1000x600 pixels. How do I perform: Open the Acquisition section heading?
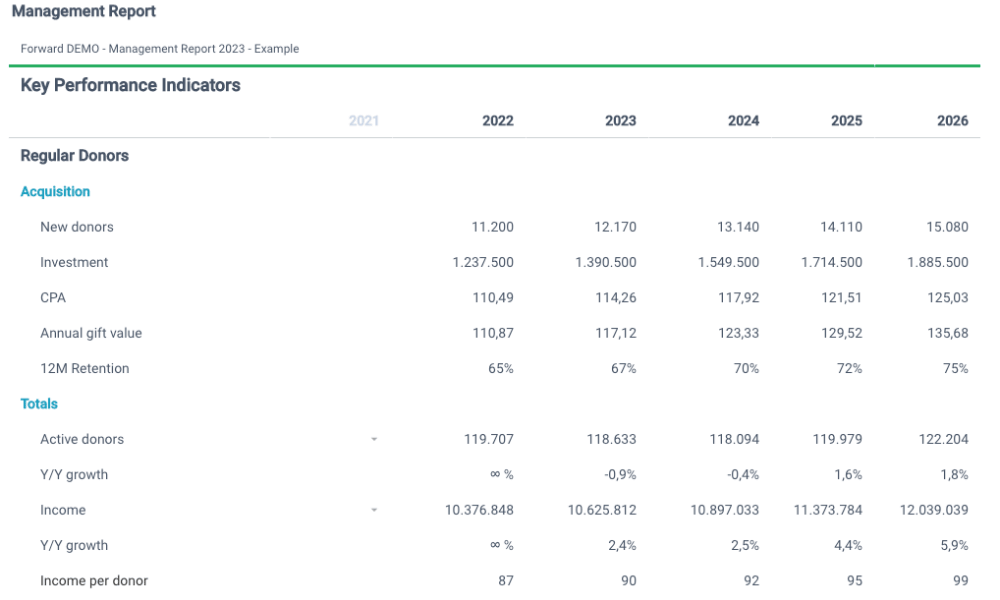point(55,191)
